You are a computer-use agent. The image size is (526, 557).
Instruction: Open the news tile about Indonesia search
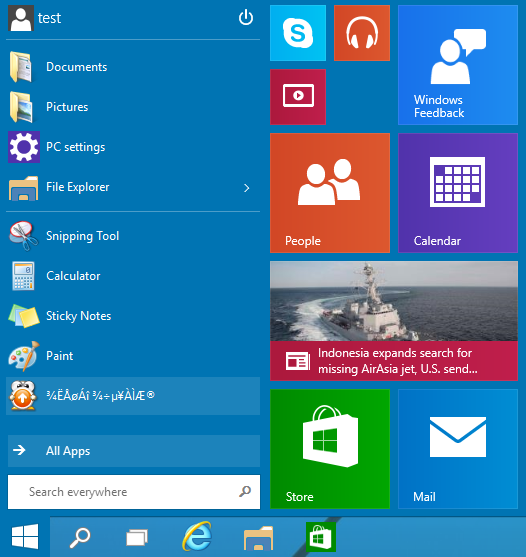tap(394, 321)
